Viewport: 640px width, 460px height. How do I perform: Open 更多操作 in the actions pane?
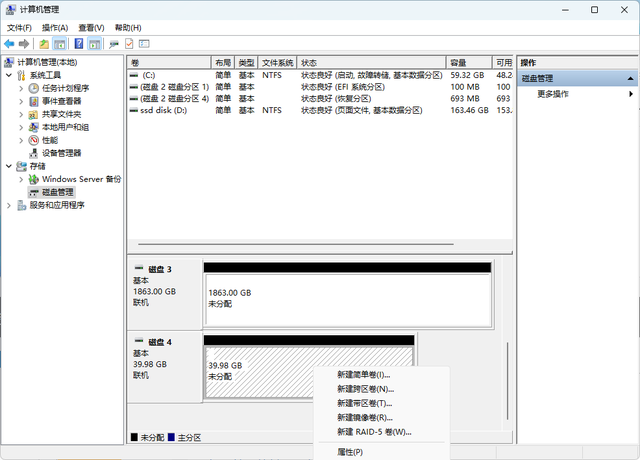553,94
